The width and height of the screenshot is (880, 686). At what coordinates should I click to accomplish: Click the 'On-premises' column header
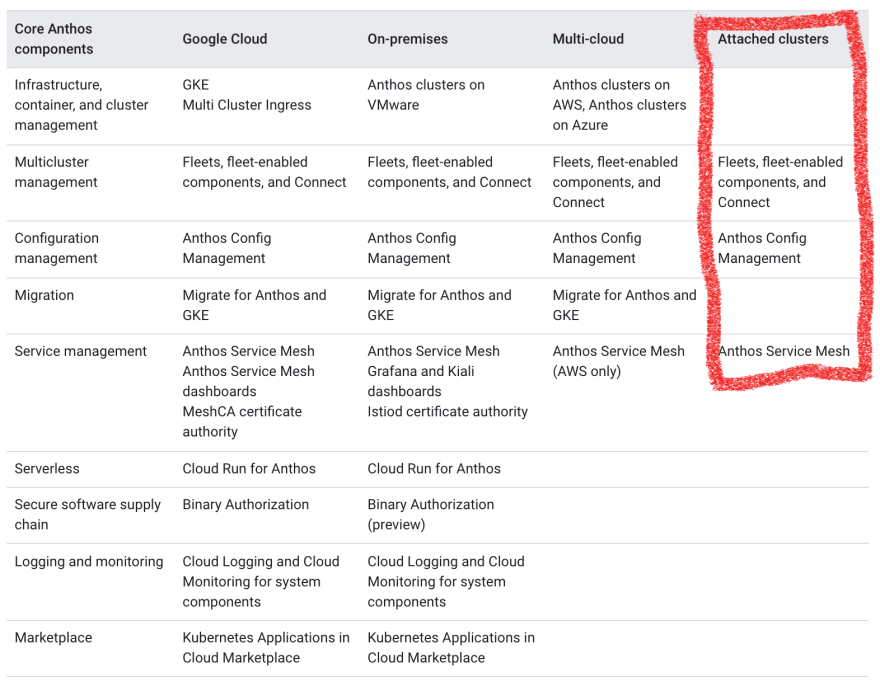(x=407, y=39)
